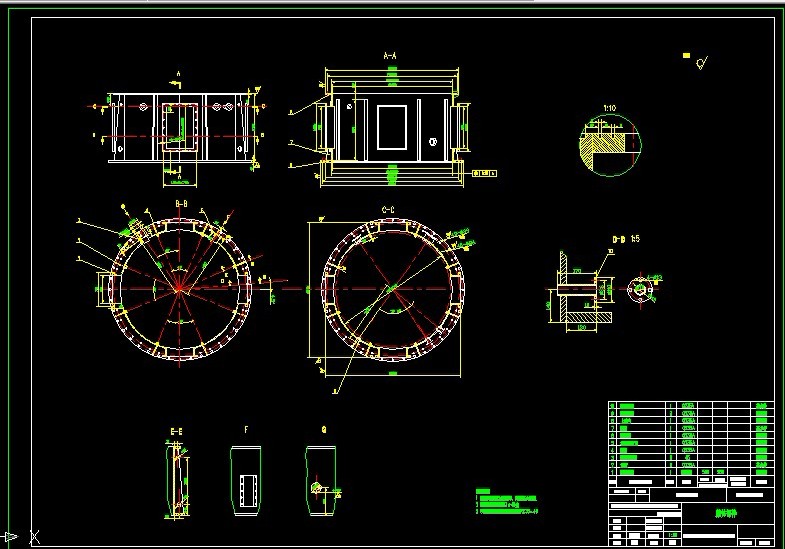Select the '45' material cell in parts list
This screenshot has width=785, height=549.
click(x=687, y=457)
